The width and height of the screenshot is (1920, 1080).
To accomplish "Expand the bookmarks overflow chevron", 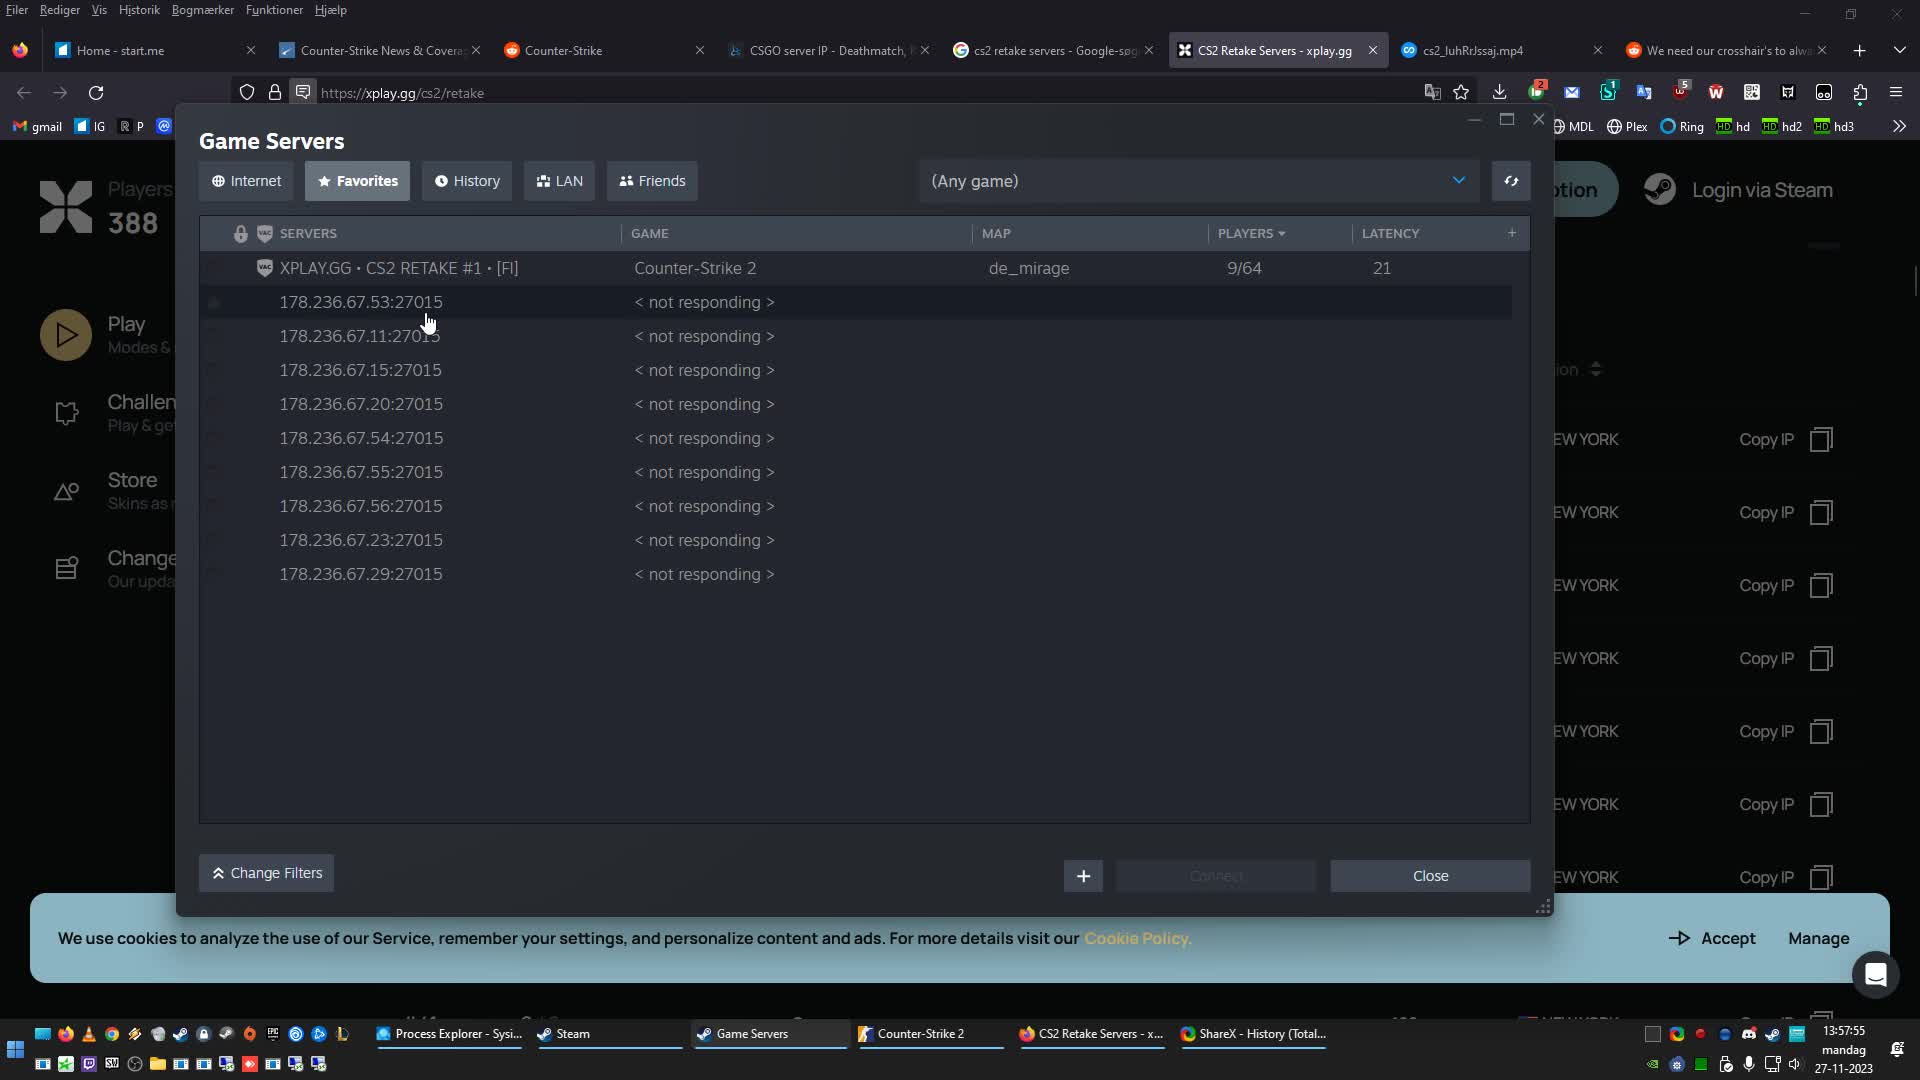I will point(1899,126).
